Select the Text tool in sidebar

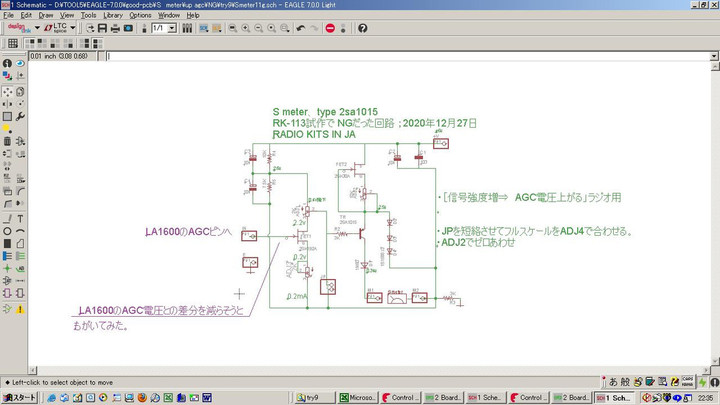[x=20, y=219]
